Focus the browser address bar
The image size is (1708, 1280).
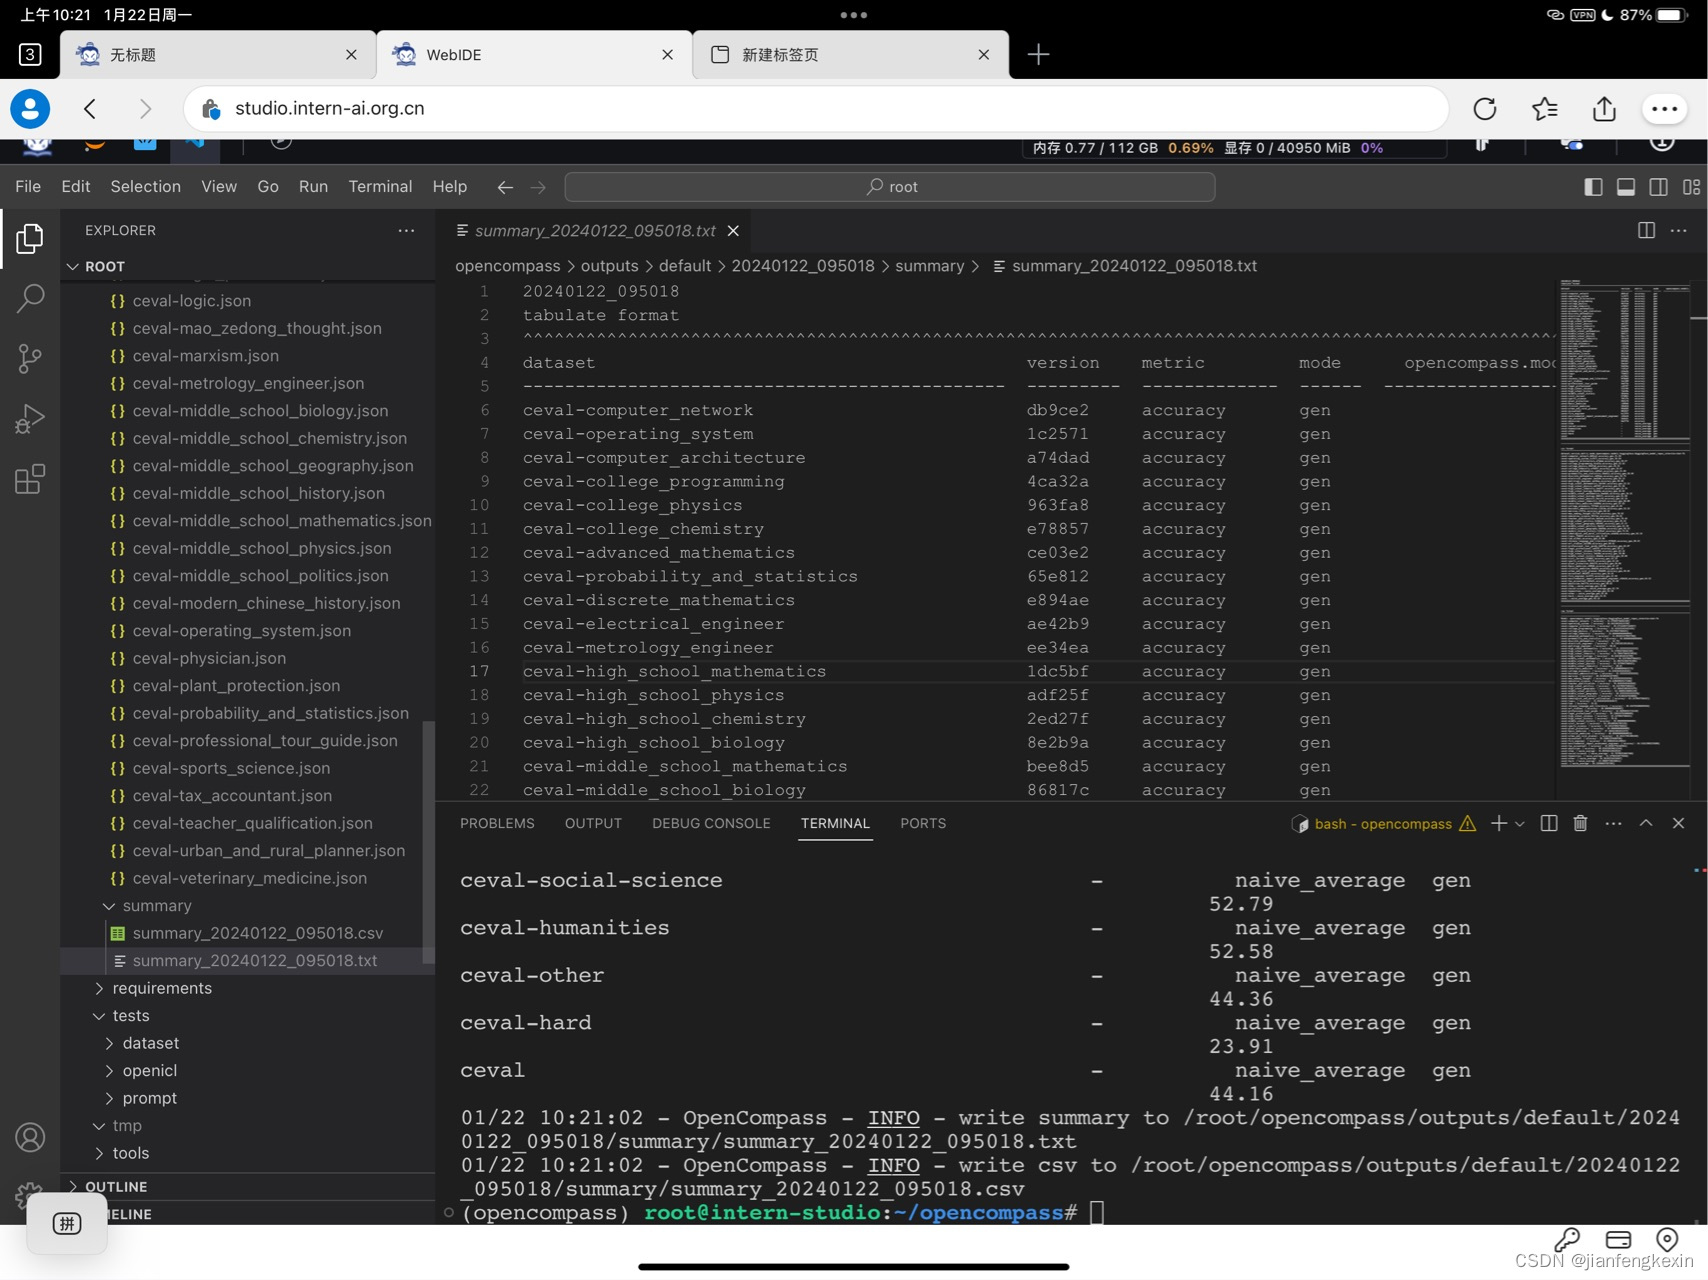coord(816,109)
